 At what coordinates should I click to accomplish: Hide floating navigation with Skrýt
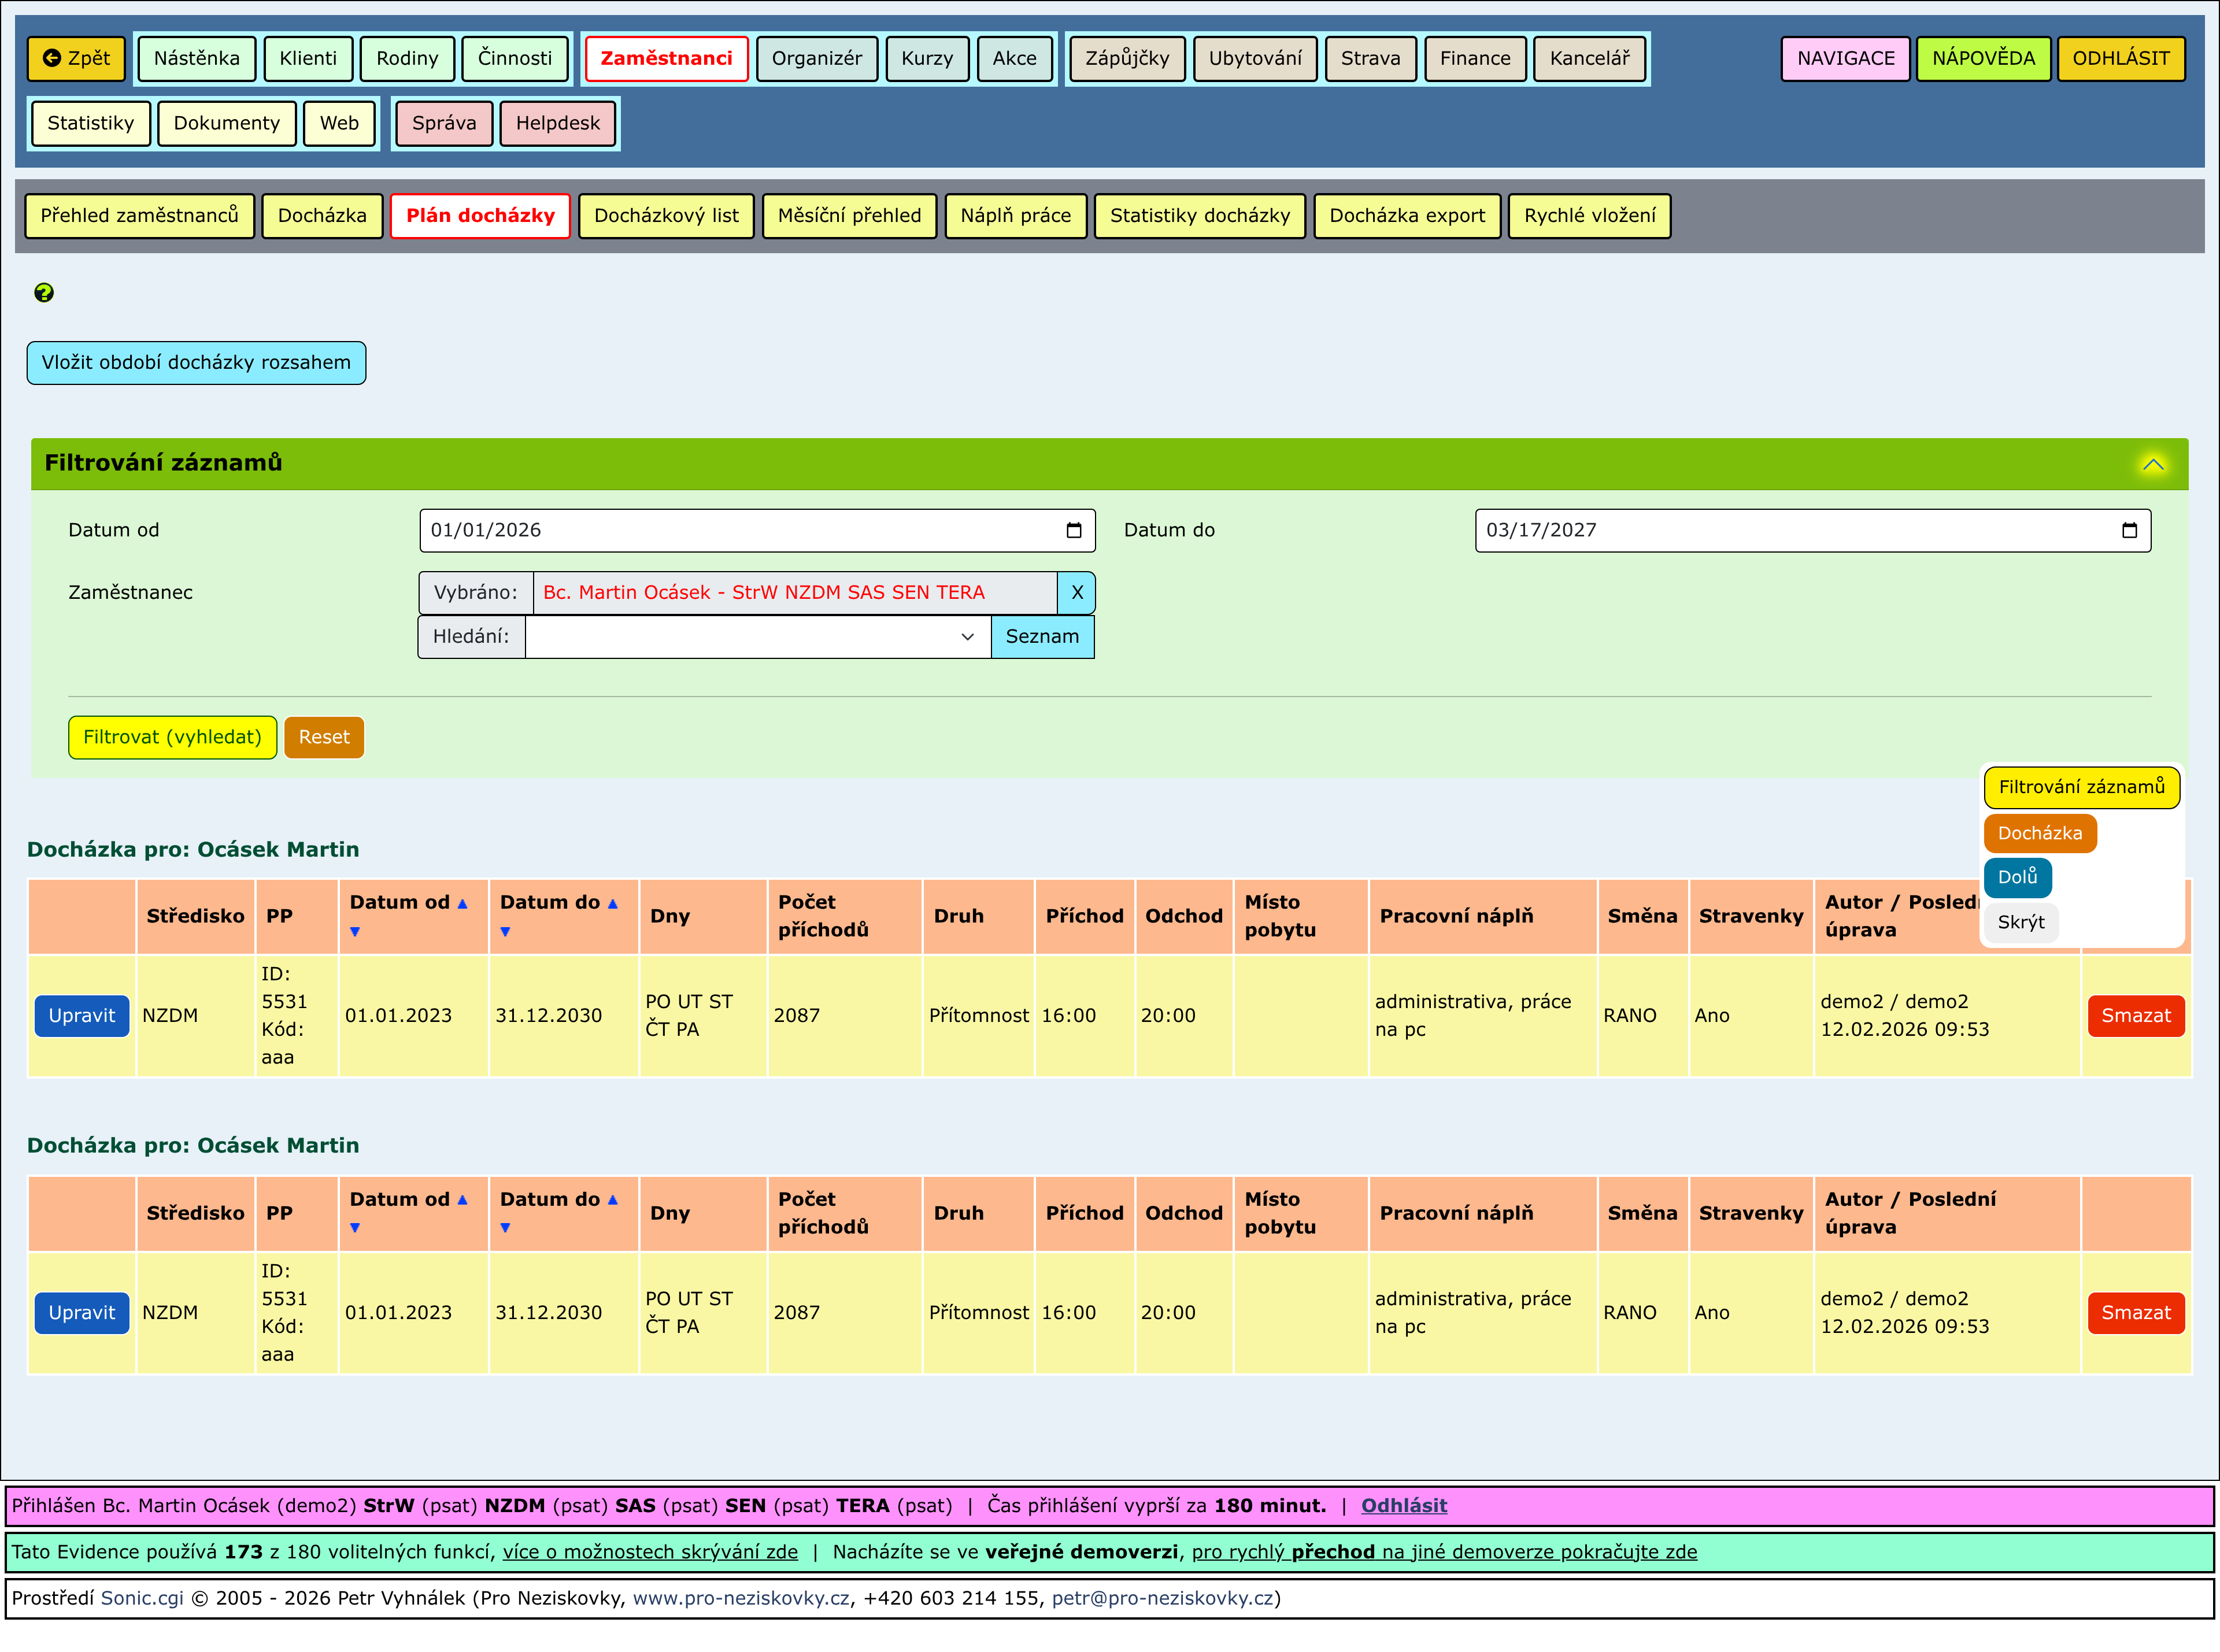(2020, 922)
